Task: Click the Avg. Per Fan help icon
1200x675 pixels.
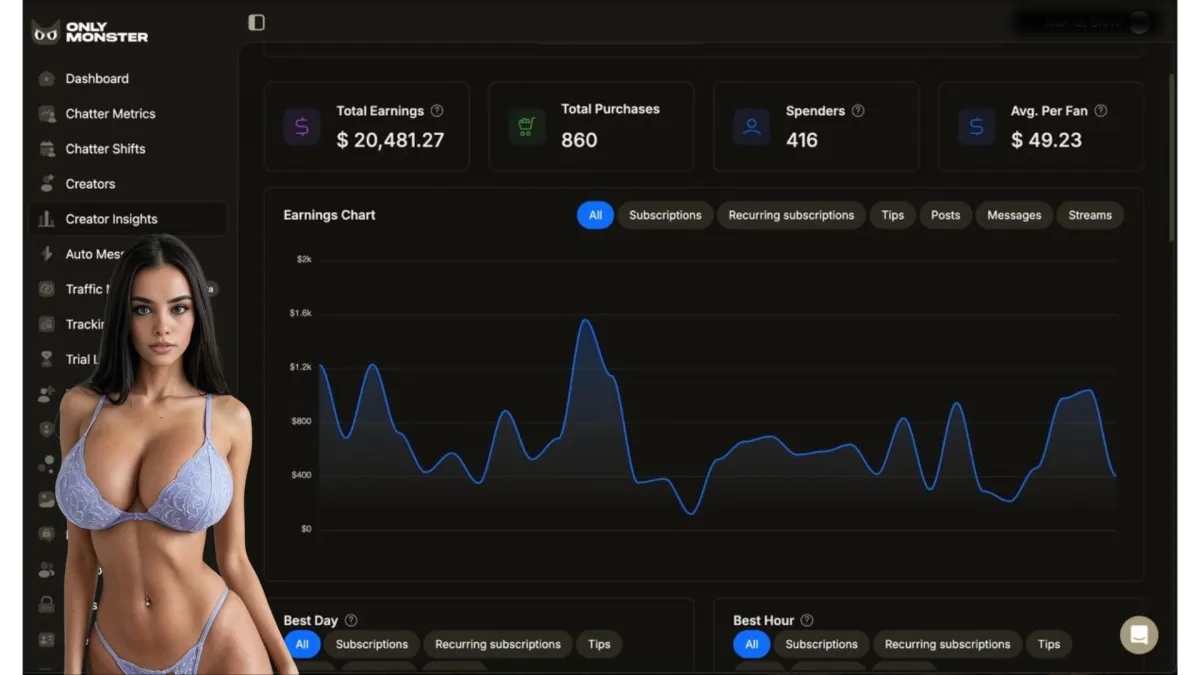Action: click(x=1101, y=111)
